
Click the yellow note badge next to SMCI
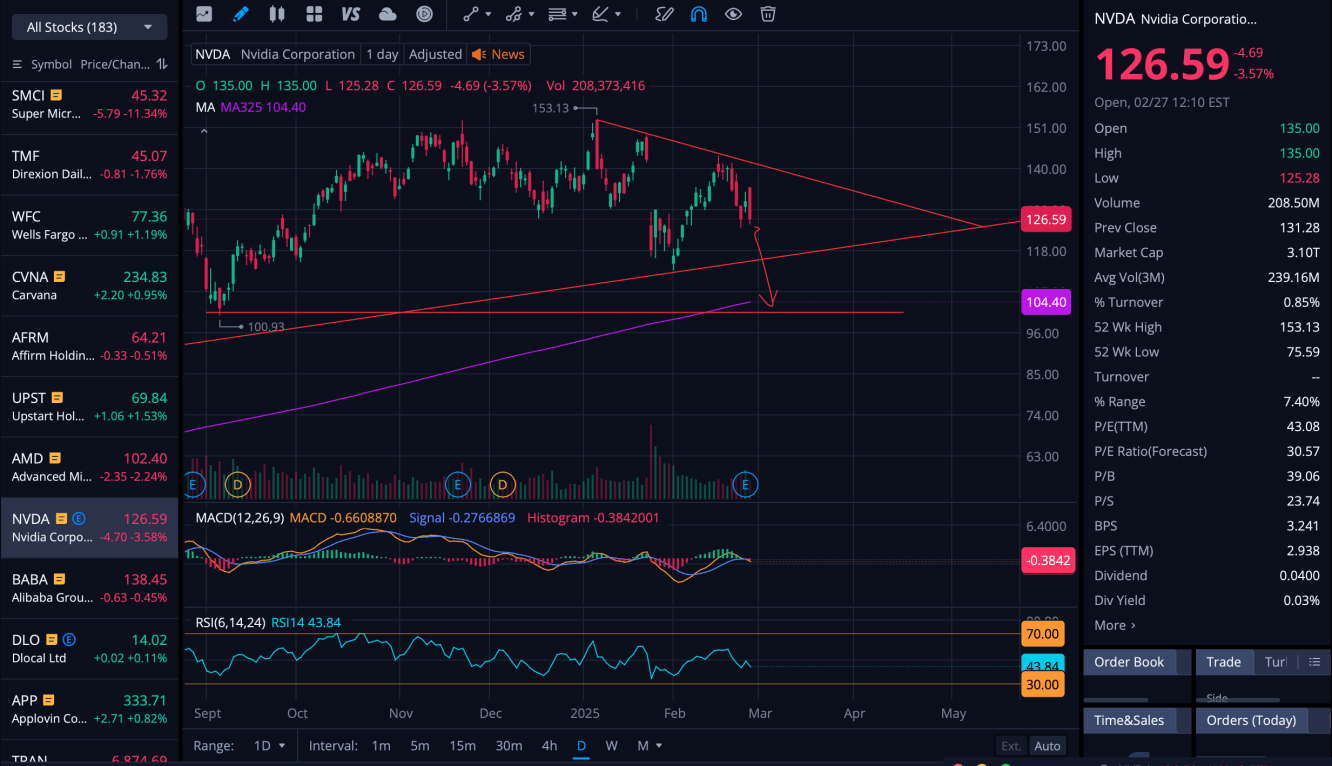pos(56,95)
